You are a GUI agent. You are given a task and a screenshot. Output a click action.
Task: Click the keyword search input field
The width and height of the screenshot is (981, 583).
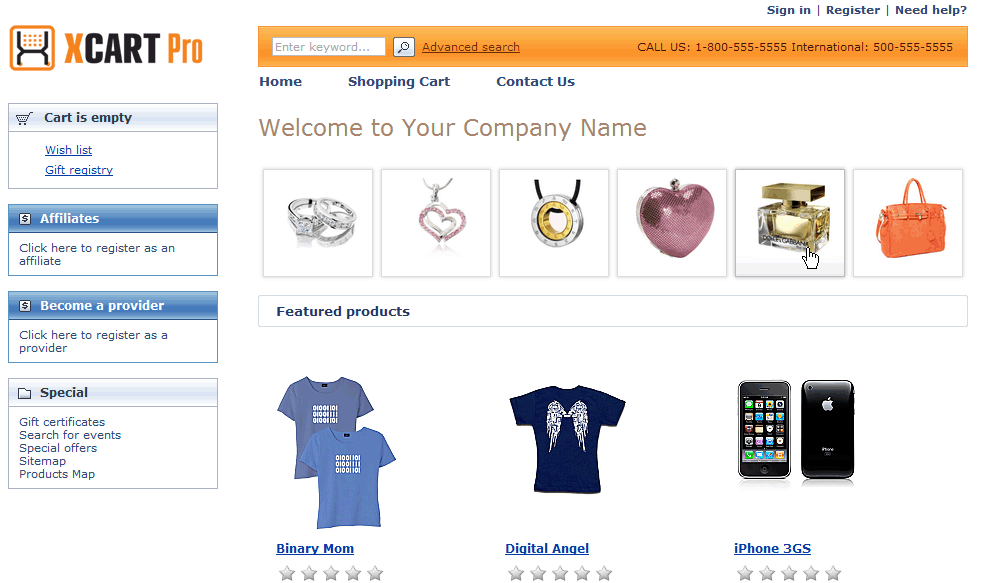[x=328, y=47]
